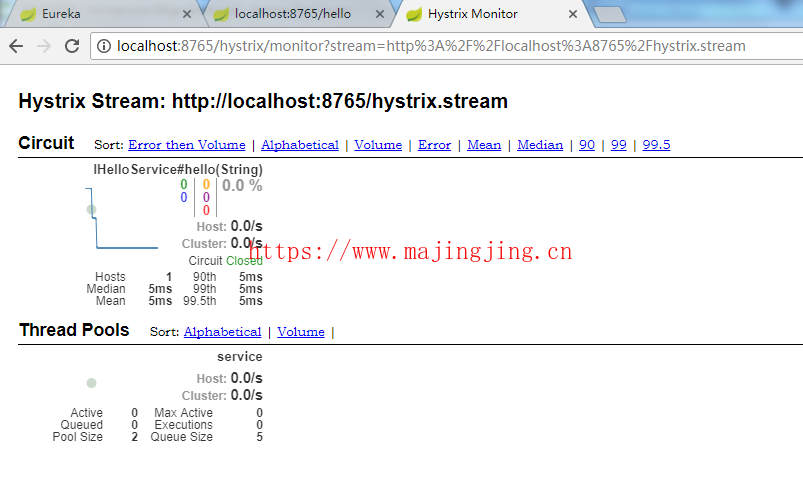Click the blue short-circuited count
The height and width of the screenshot is (485, 803).
(184, 197)
